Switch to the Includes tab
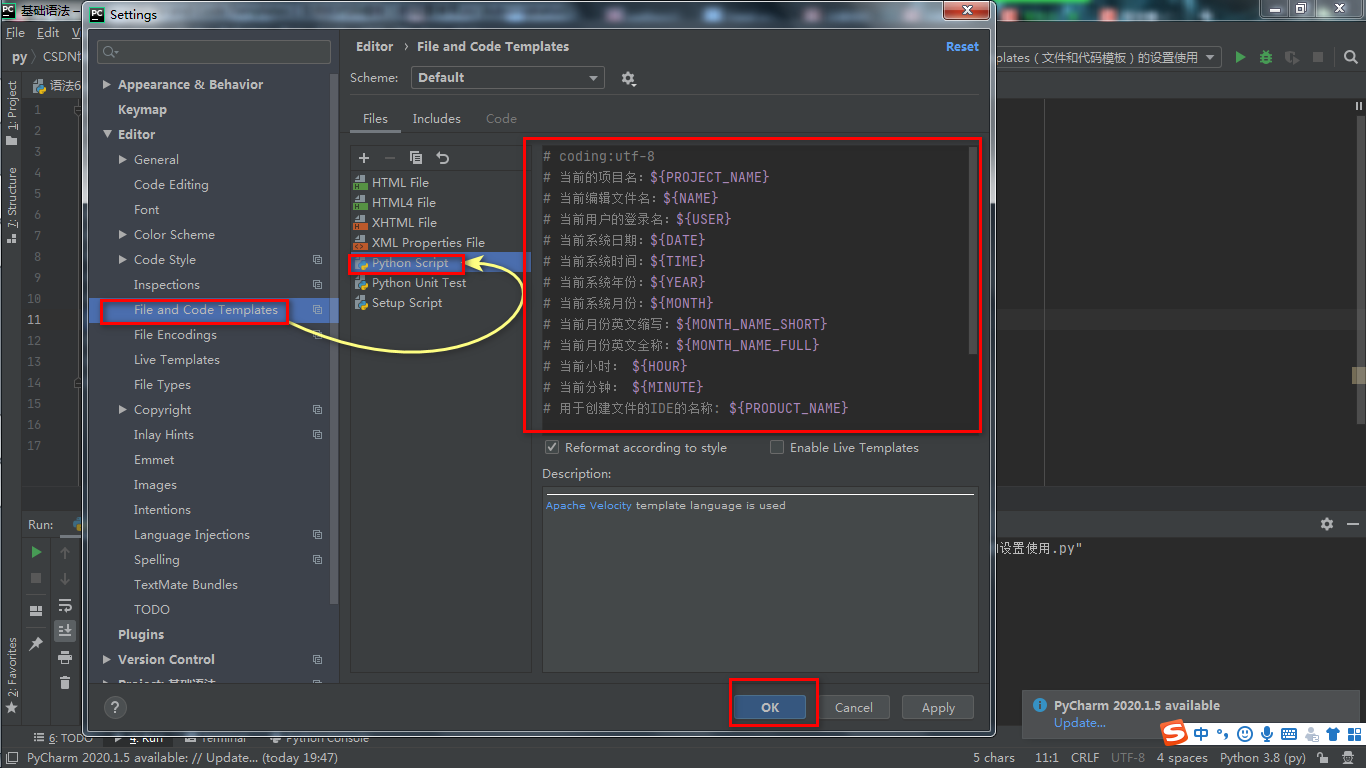 [x=436, y=118]
